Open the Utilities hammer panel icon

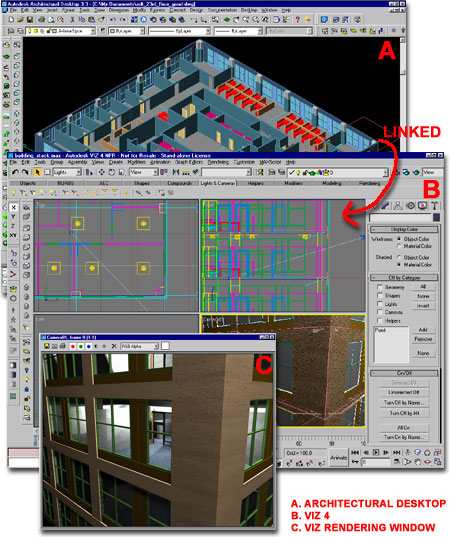click(434, 205)
